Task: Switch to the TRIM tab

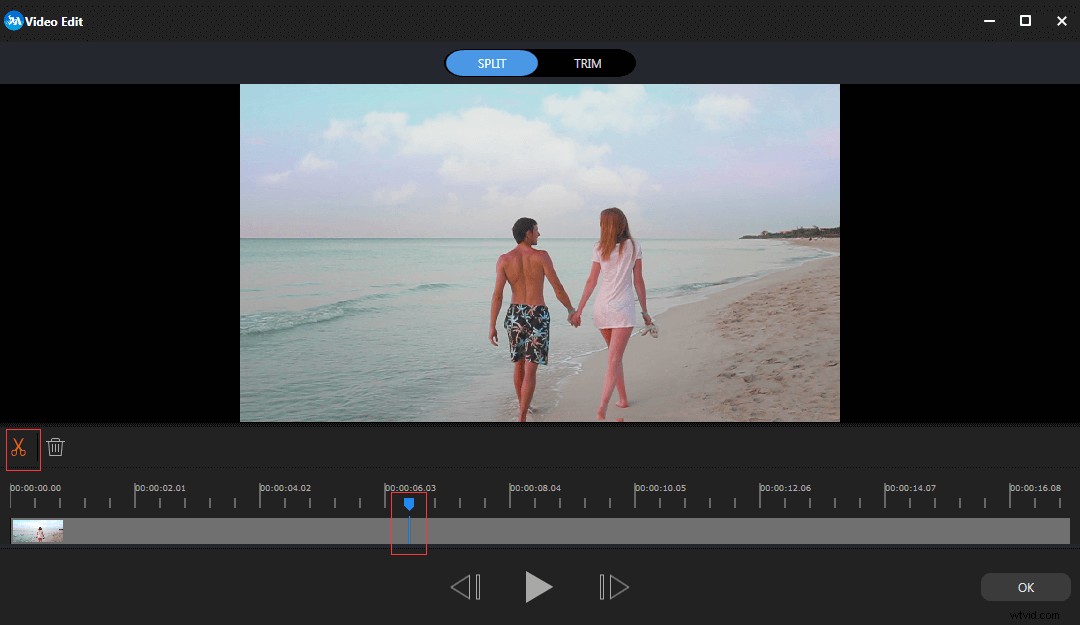Action: 587,63
